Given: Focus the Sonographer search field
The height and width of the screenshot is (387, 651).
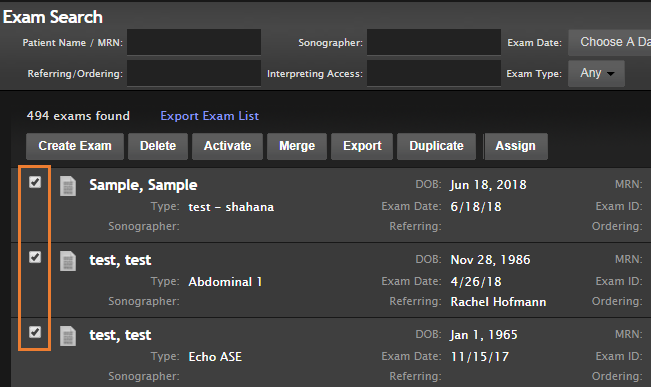Looking at the screenshot, I should coord(434,42).
